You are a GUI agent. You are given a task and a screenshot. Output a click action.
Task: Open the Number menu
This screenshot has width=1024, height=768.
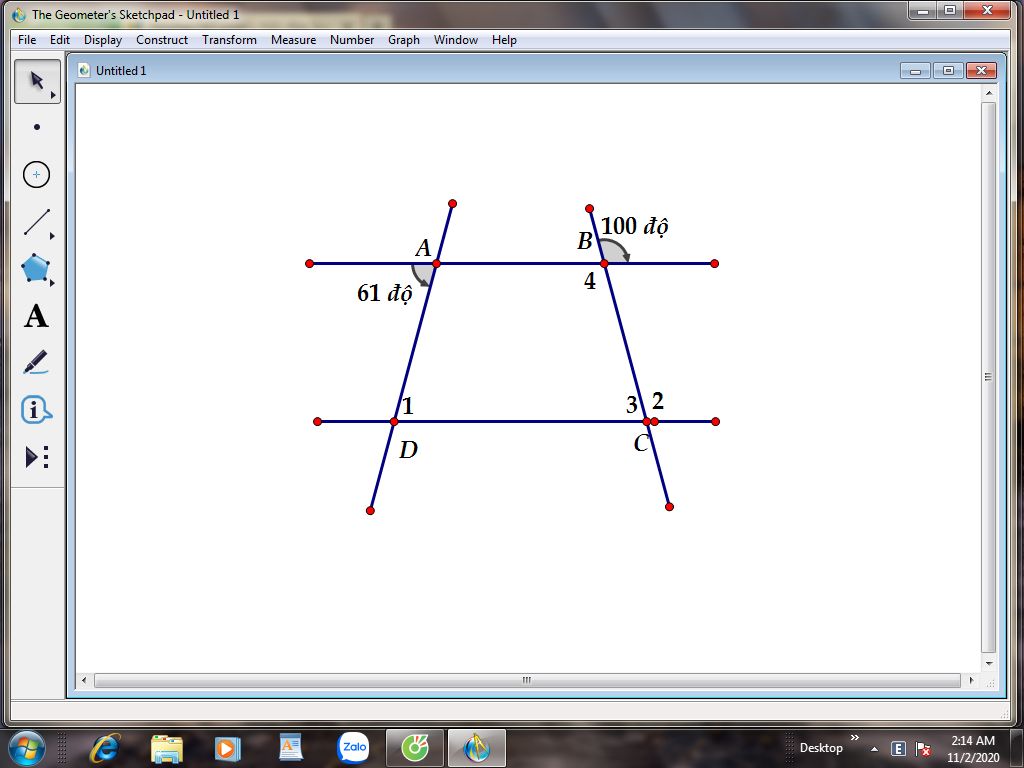pyautogui.click(x=352, y=40)
